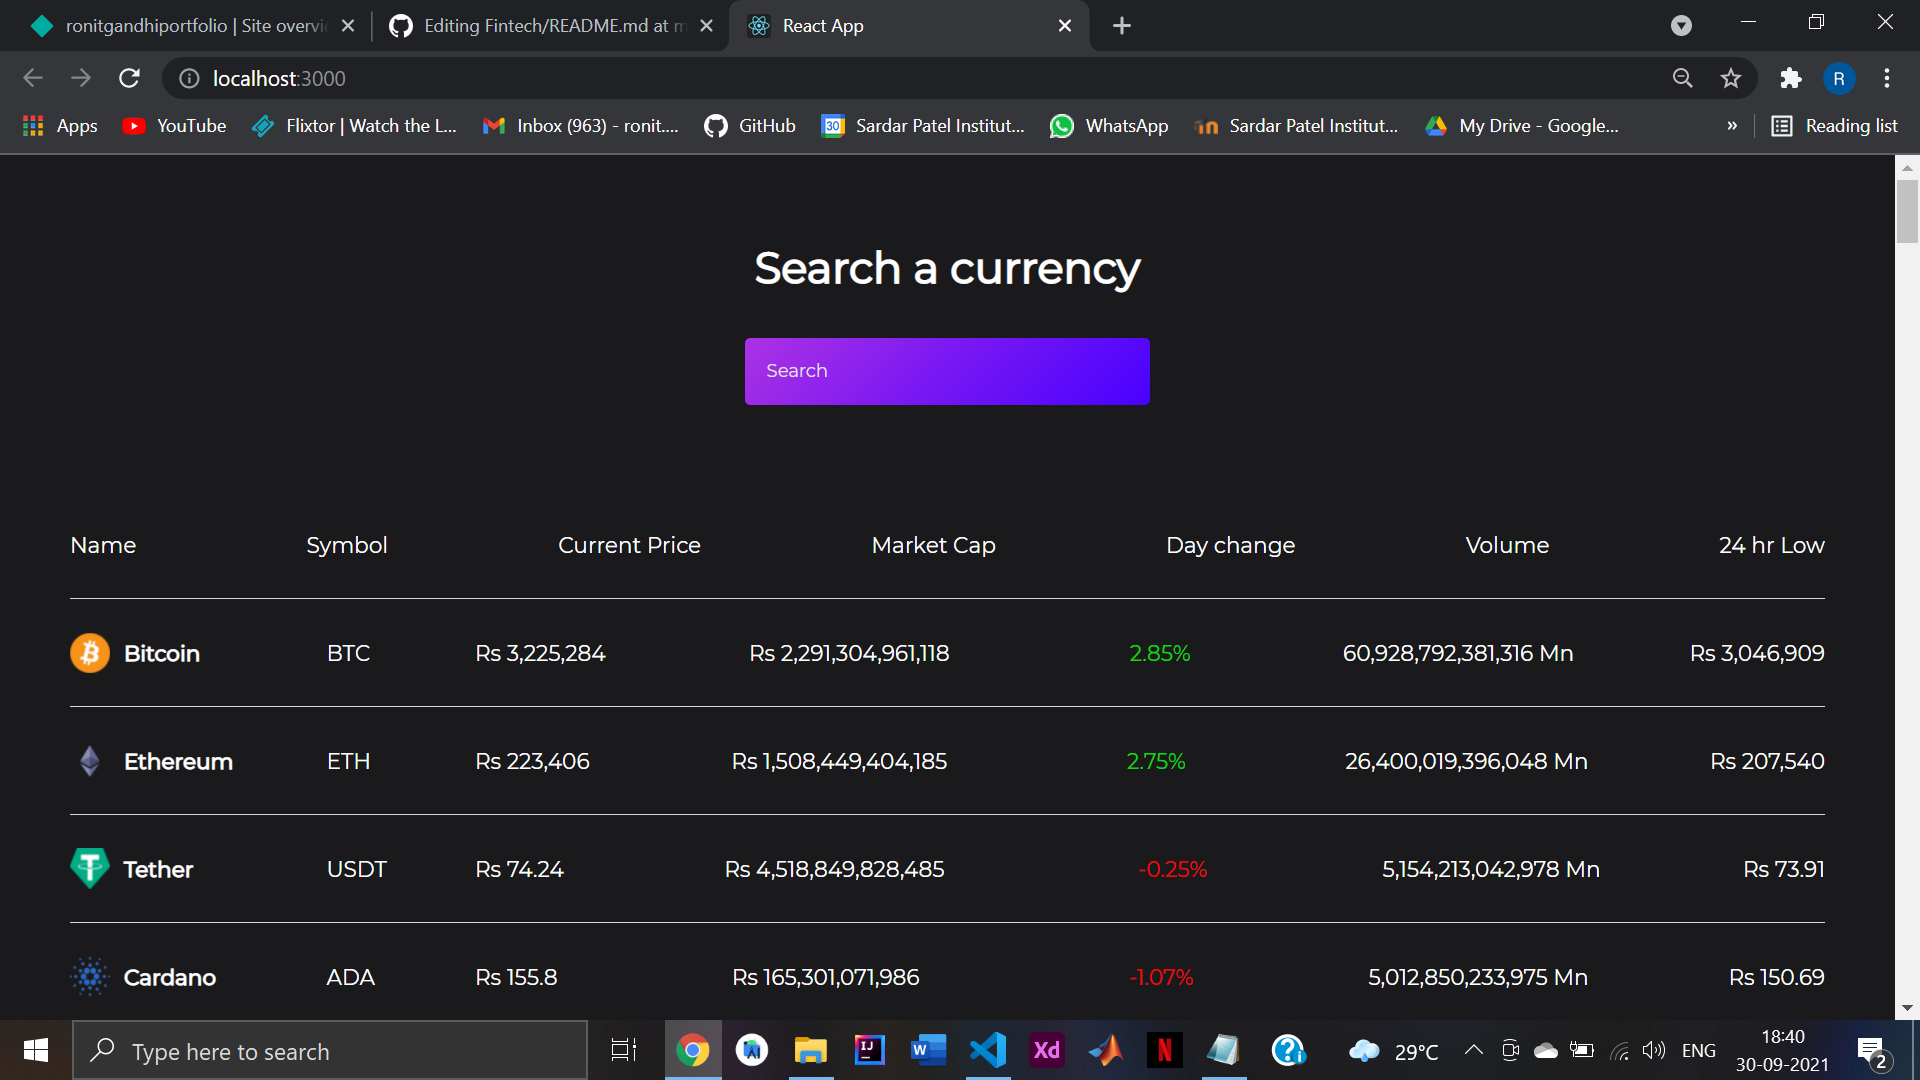This screenshot has height=1080, width=1920.
Task: Open the profile R avatar
Action: tap(1839, 78)
